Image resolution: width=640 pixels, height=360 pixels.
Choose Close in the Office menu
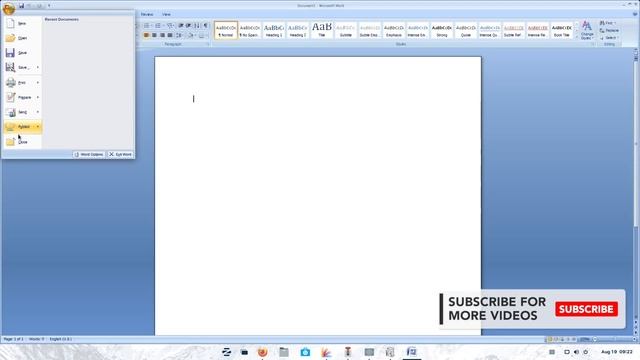click(x=22, y=142)
